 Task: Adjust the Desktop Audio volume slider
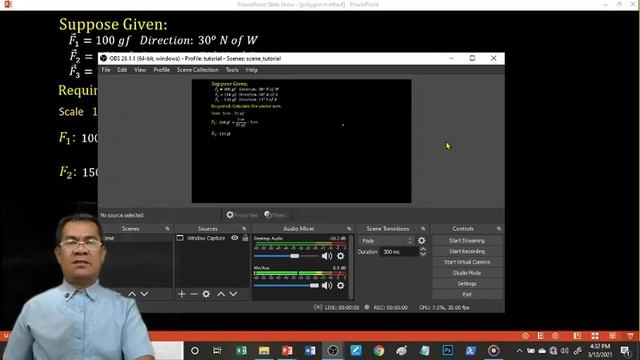click(x=286, y=256)
